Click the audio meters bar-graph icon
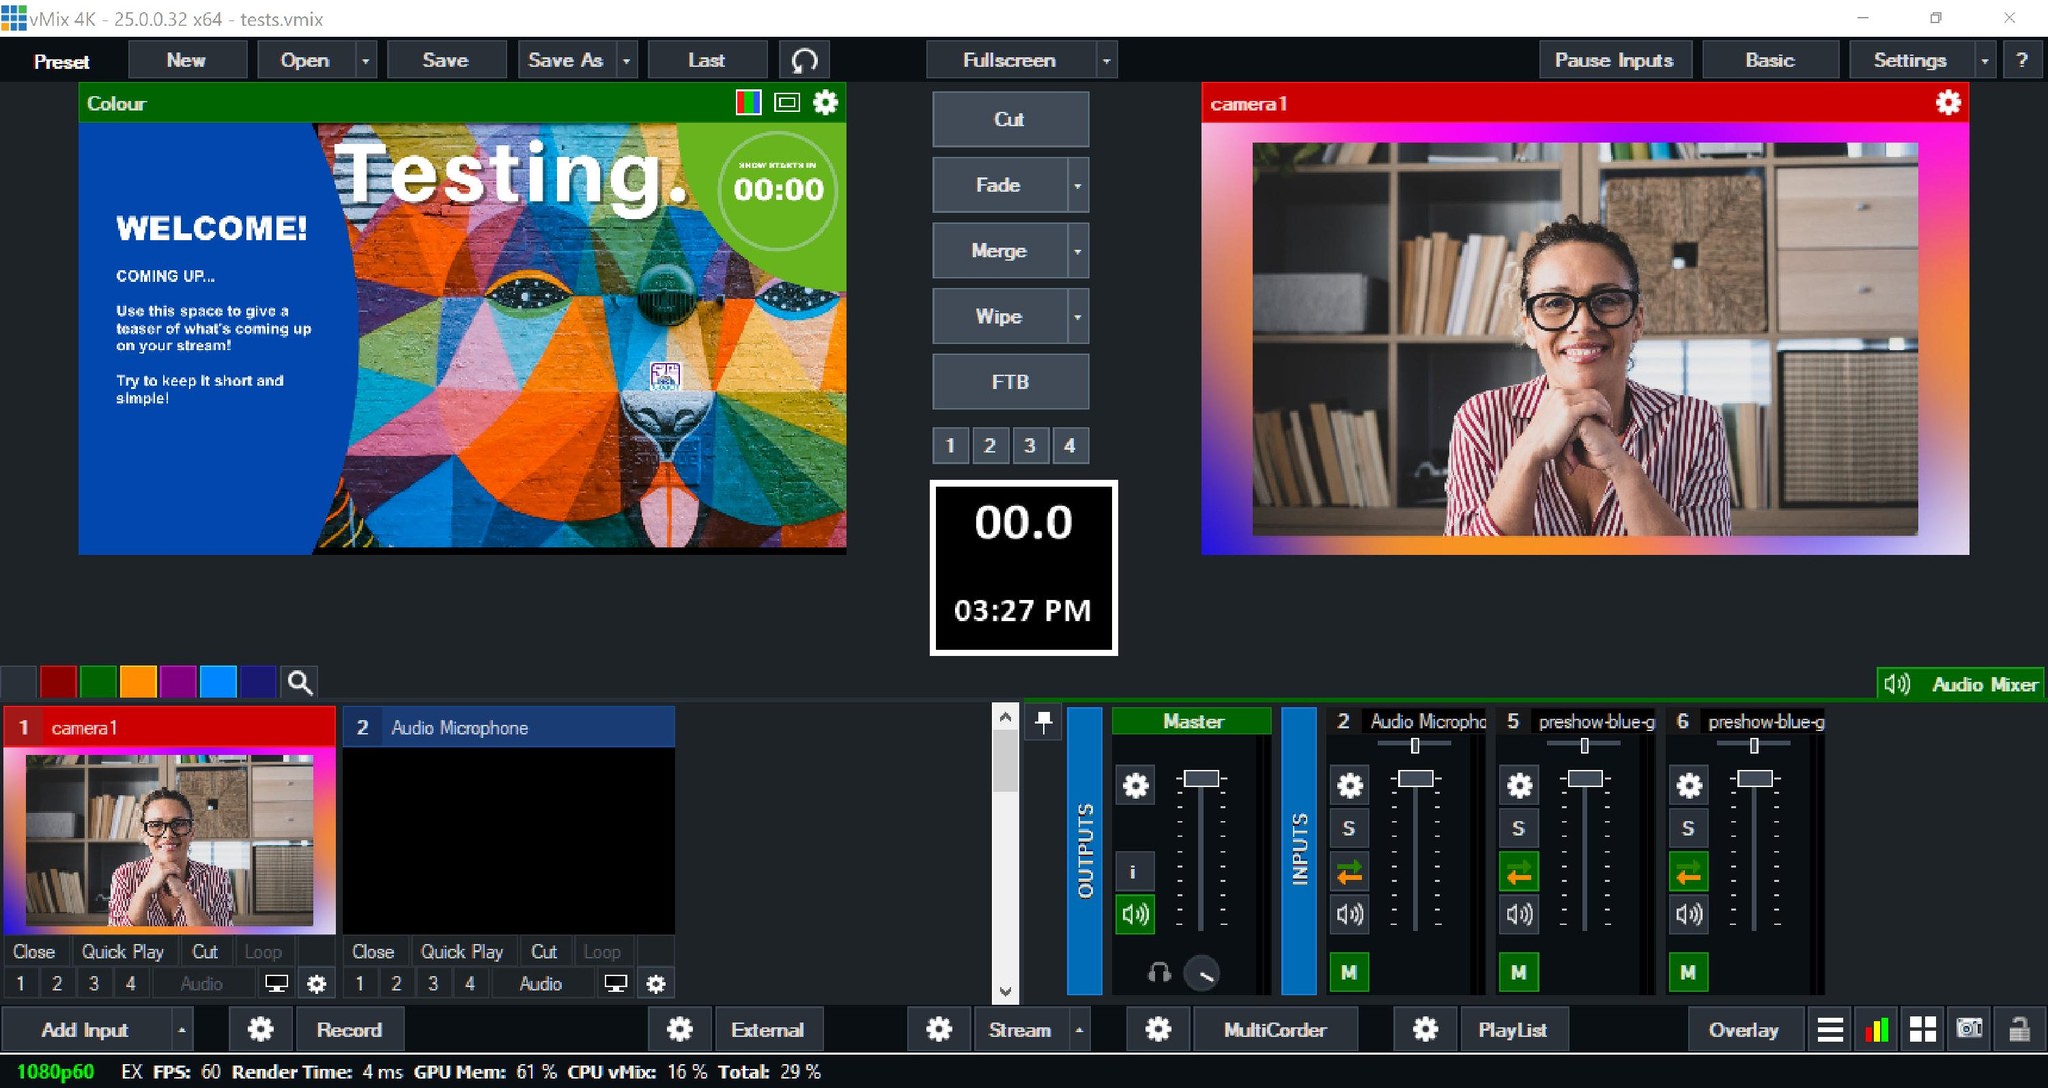This screenshot has height=1088, width=2048. pyautogui.click(x=1876, y=1029)
